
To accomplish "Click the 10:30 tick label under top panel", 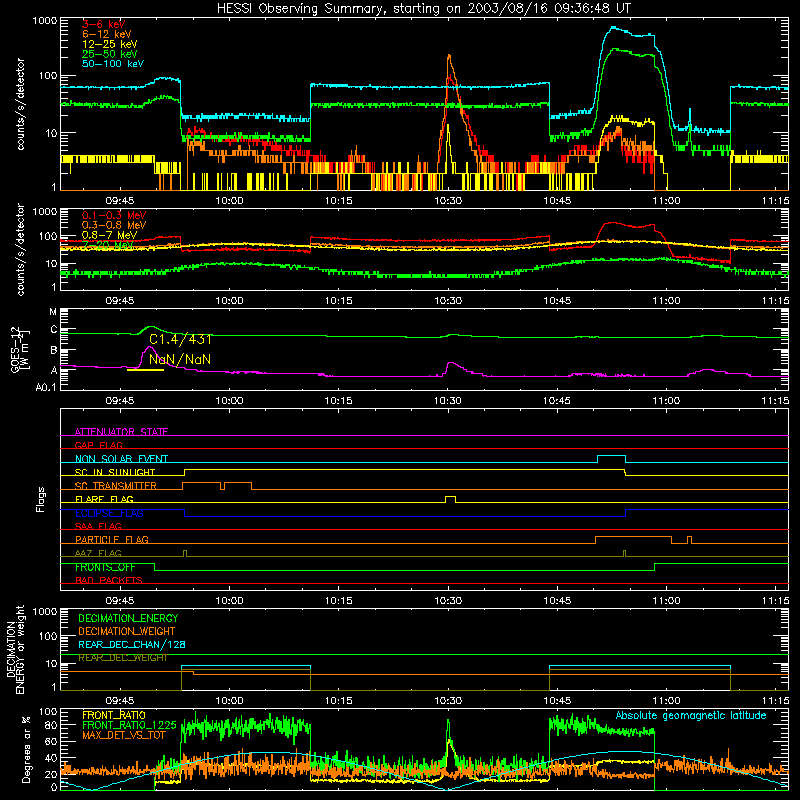I will click(448, 201).
